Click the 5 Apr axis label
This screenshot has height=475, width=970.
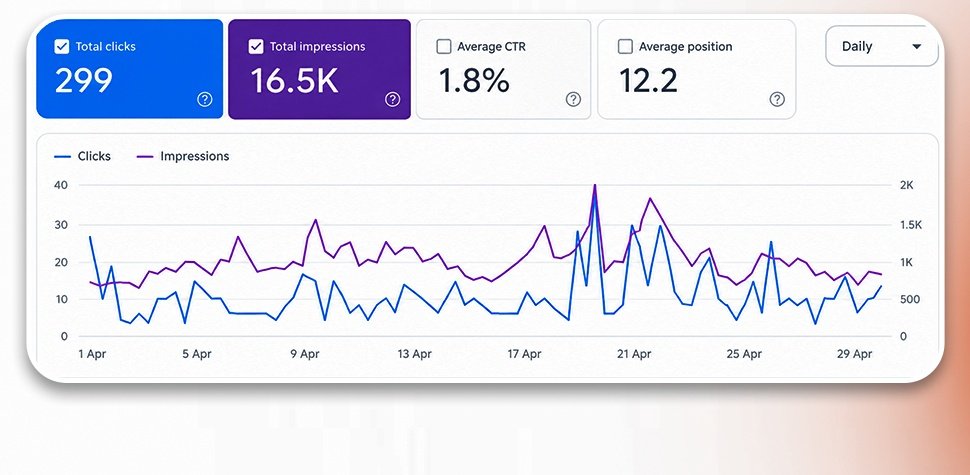coord(197,354)
